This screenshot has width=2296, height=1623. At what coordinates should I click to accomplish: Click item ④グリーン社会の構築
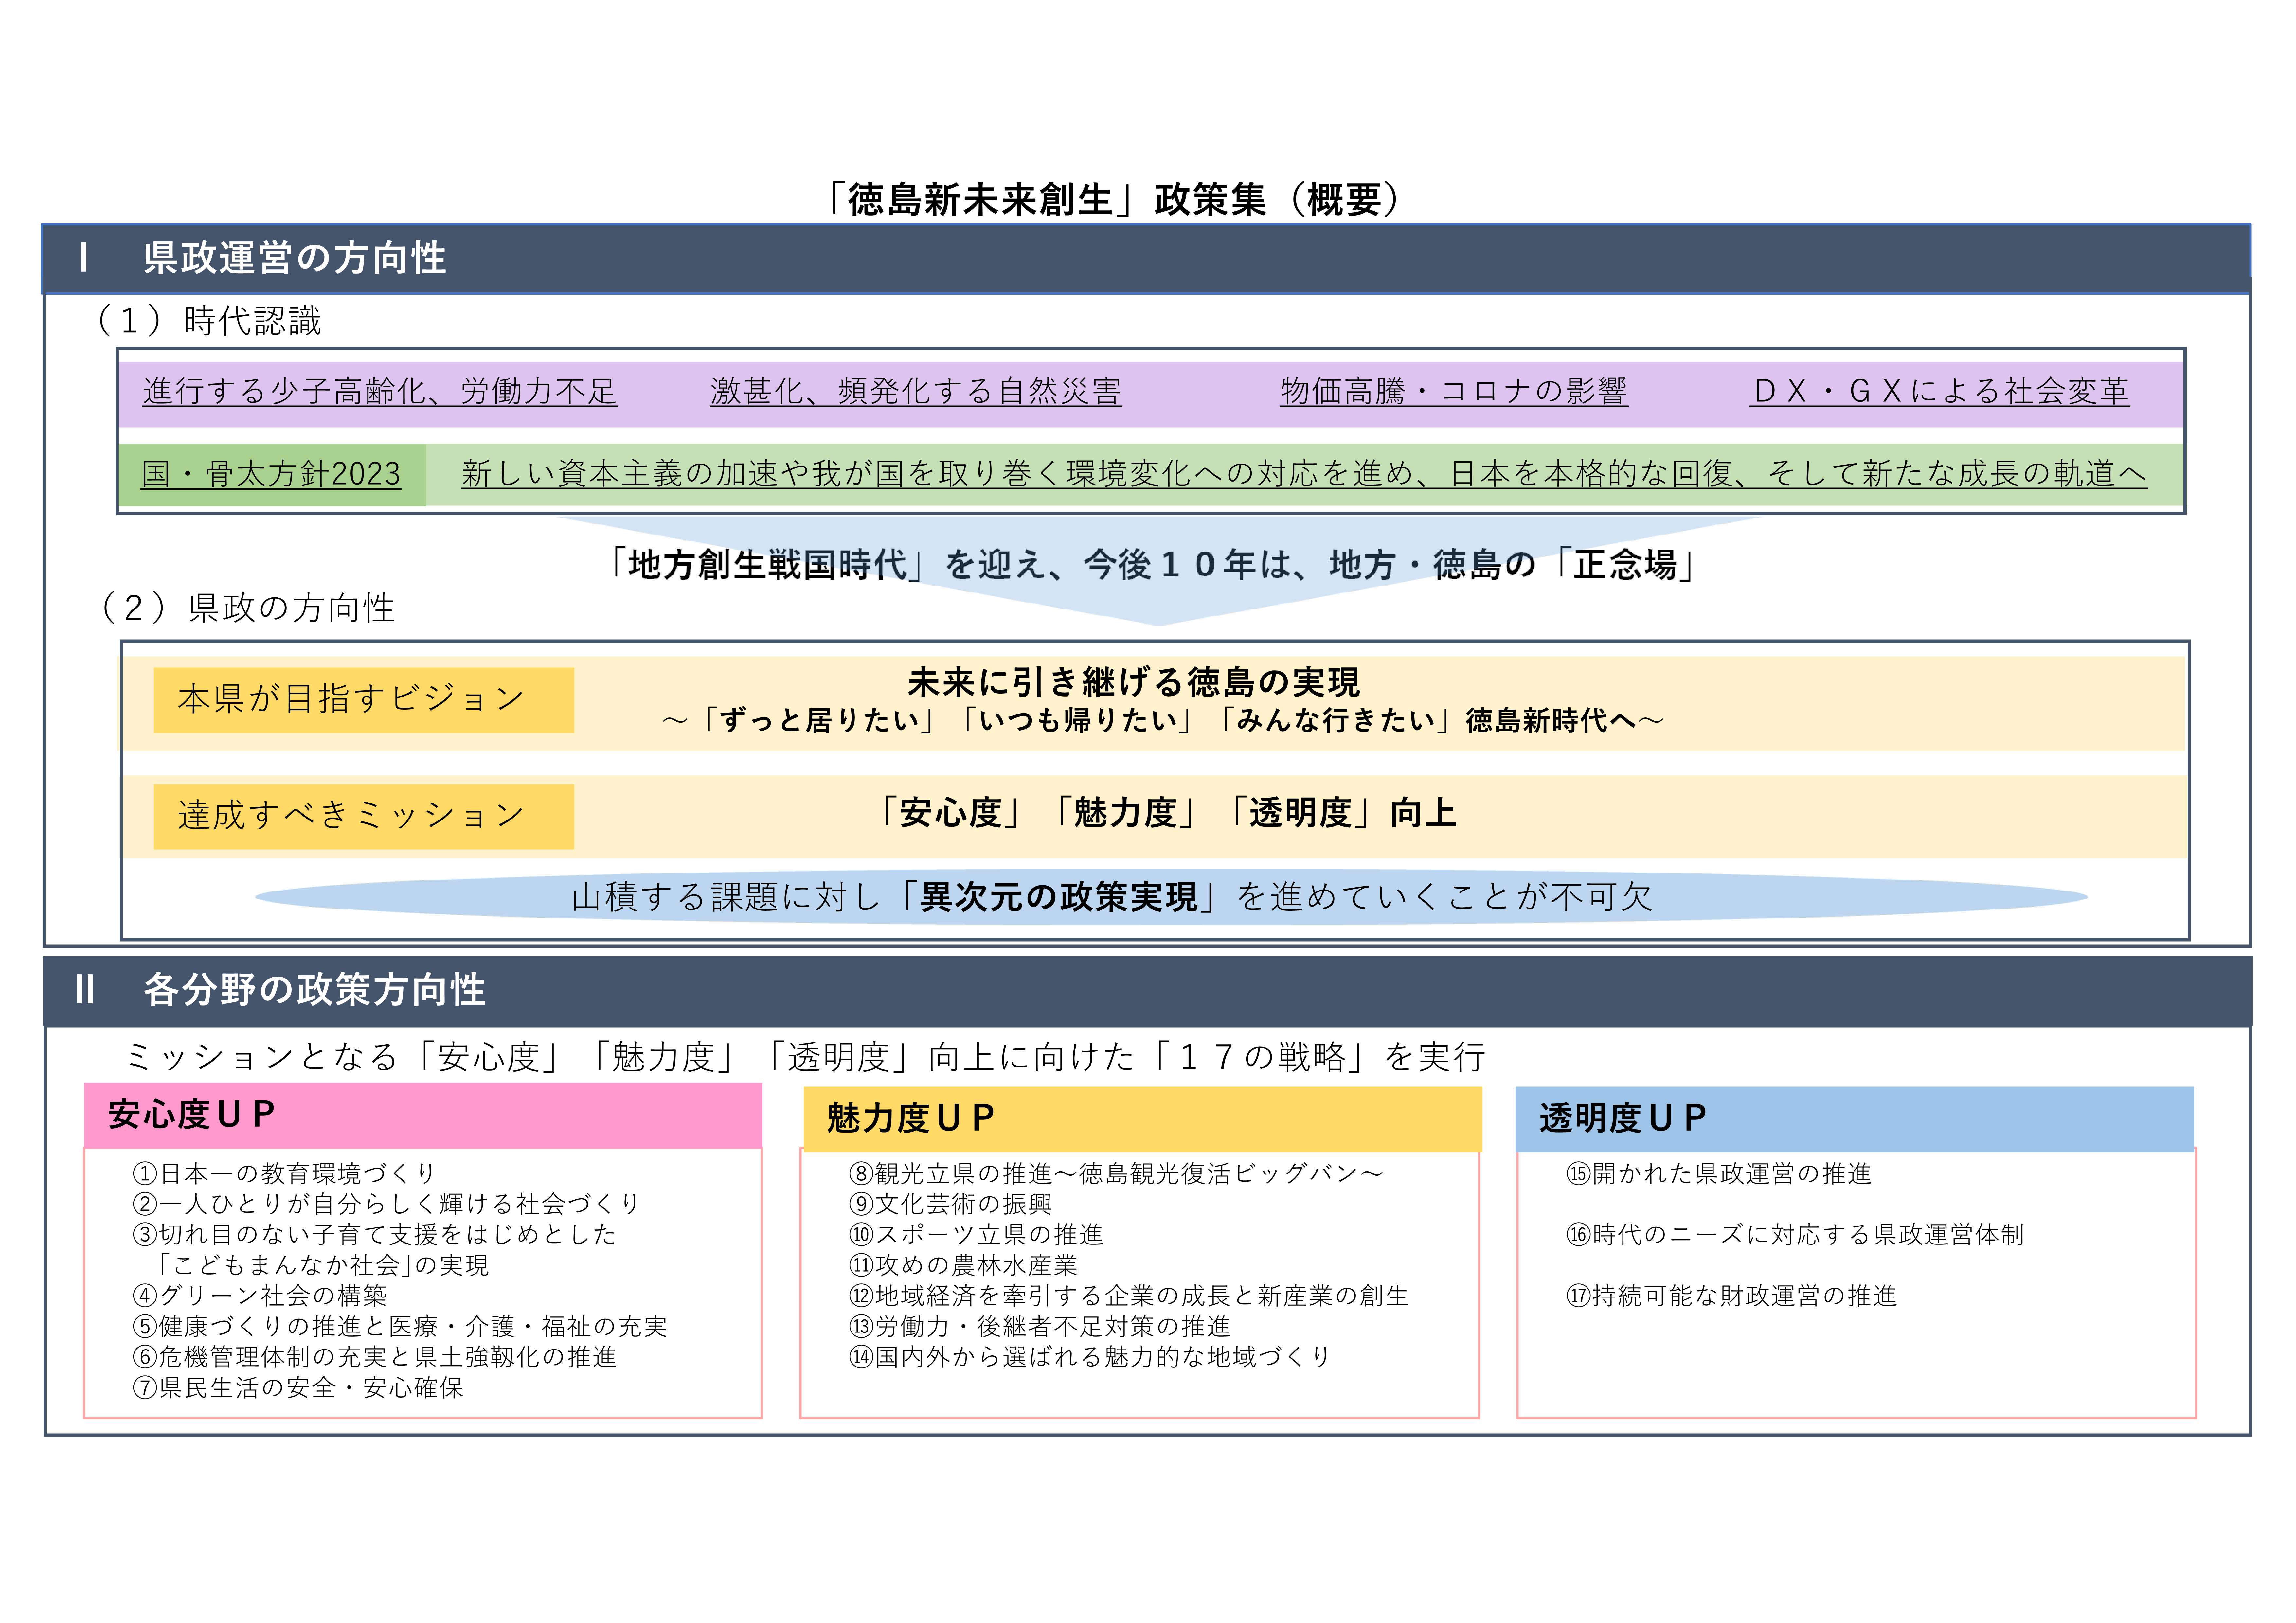(260, 1296)
